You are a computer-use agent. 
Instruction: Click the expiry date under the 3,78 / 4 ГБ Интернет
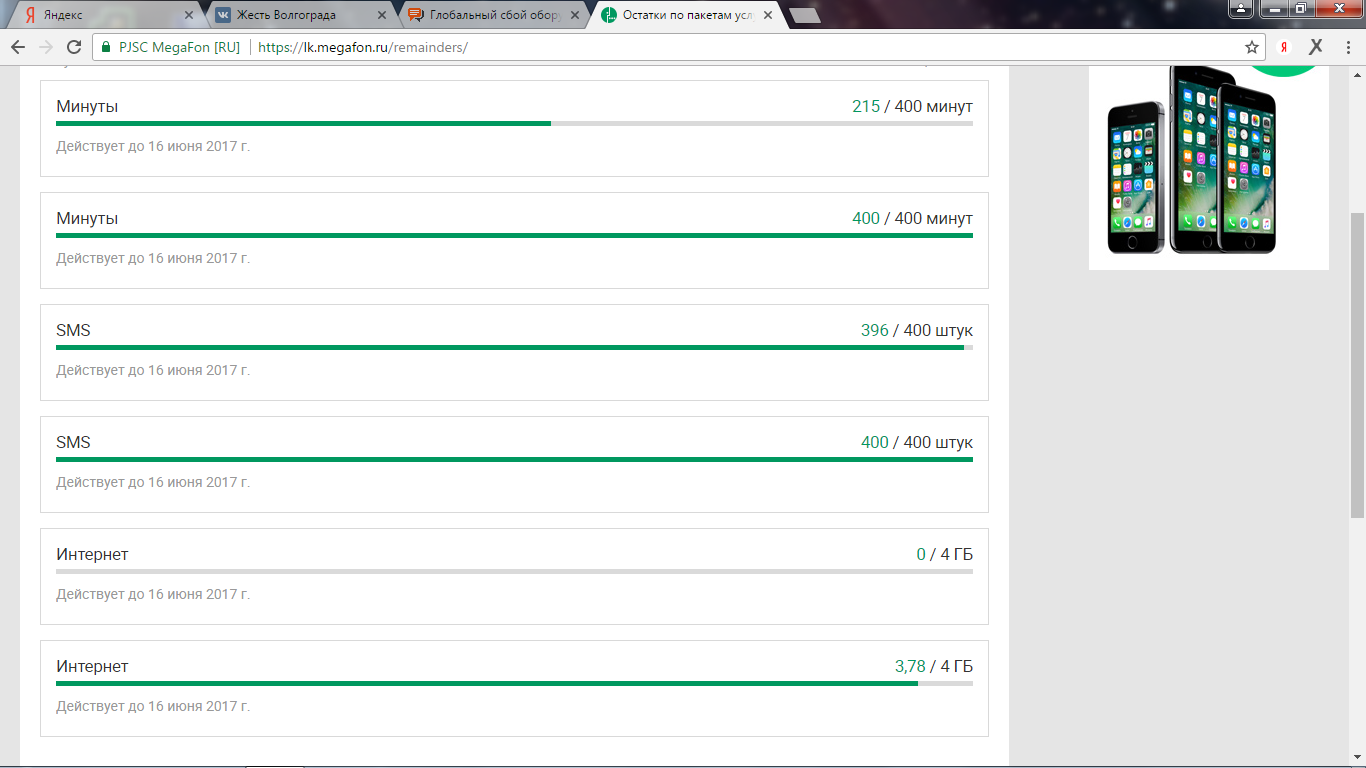pos(153,706)
